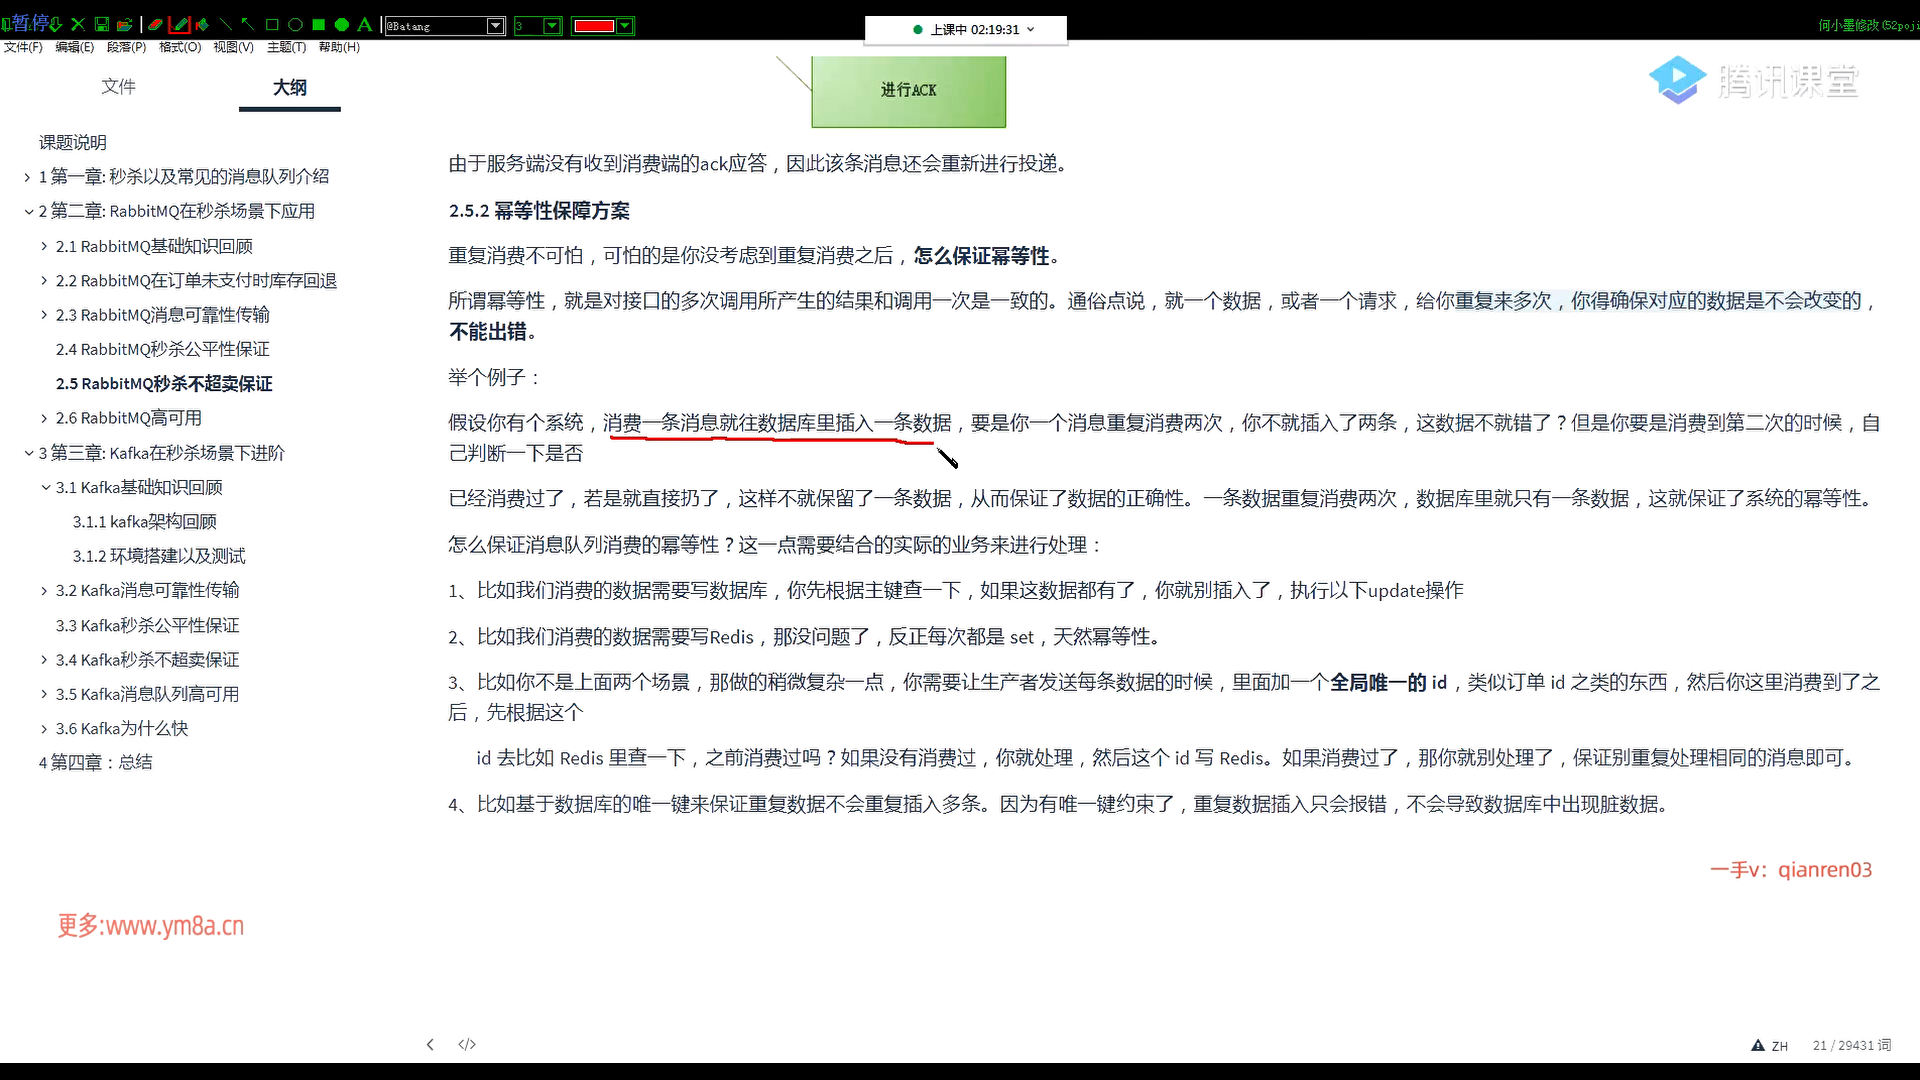Toggle sidebar with the bottom left chevron
The width and height of the screenshot is (1920, 1080).
[430, 1044]
